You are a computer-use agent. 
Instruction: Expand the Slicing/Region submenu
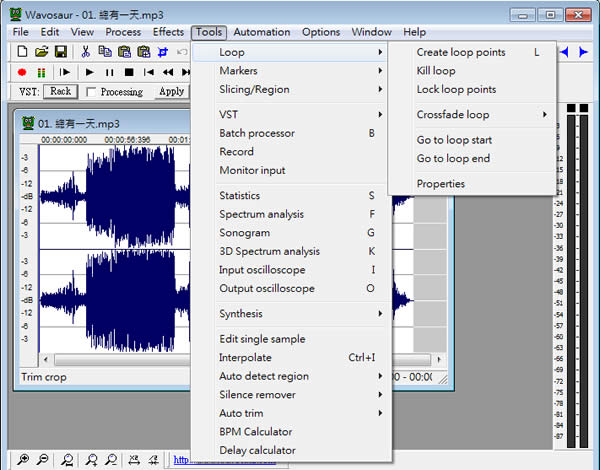point(290,90)
